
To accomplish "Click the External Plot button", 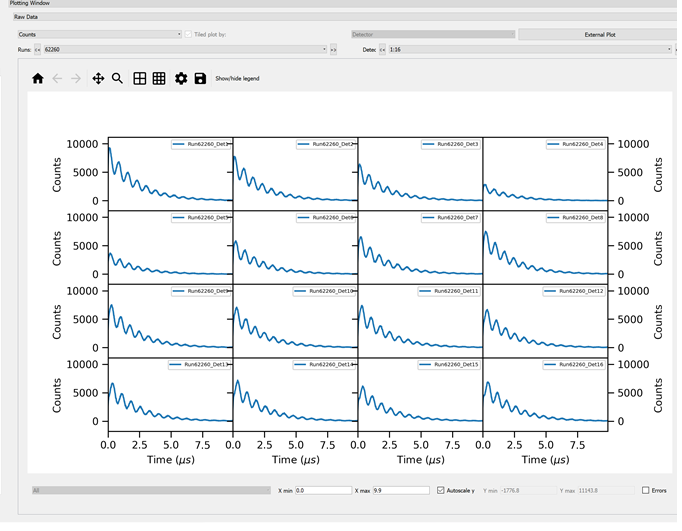I will click(x=599, y=34).
